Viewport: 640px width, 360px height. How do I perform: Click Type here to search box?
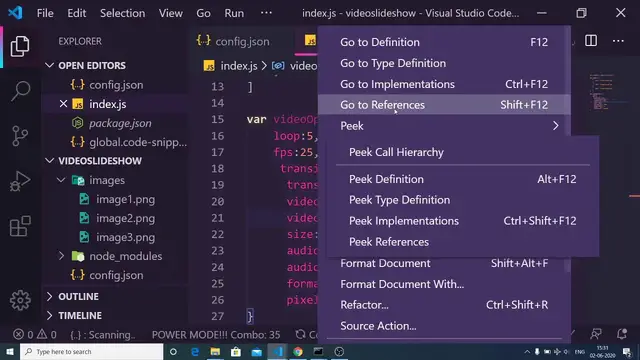tap(91, 351)
